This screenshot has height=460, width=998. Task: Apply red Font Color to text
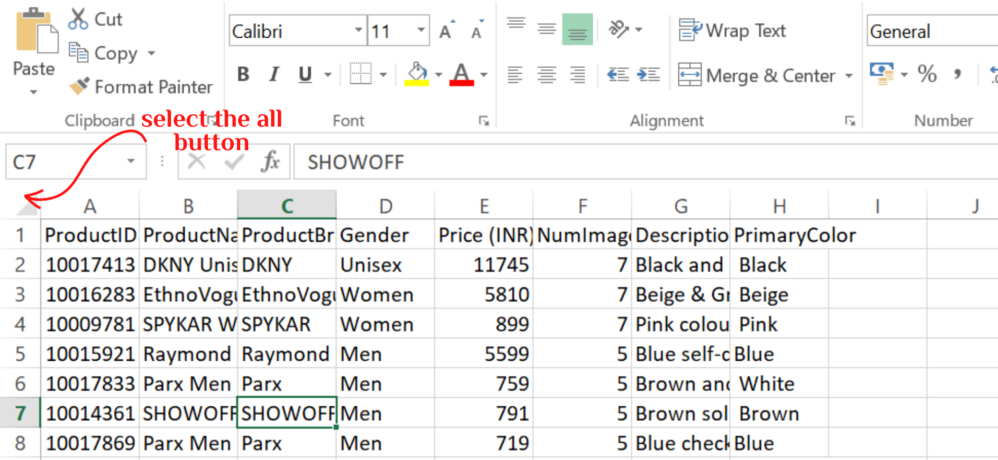[x=462, y=74]
